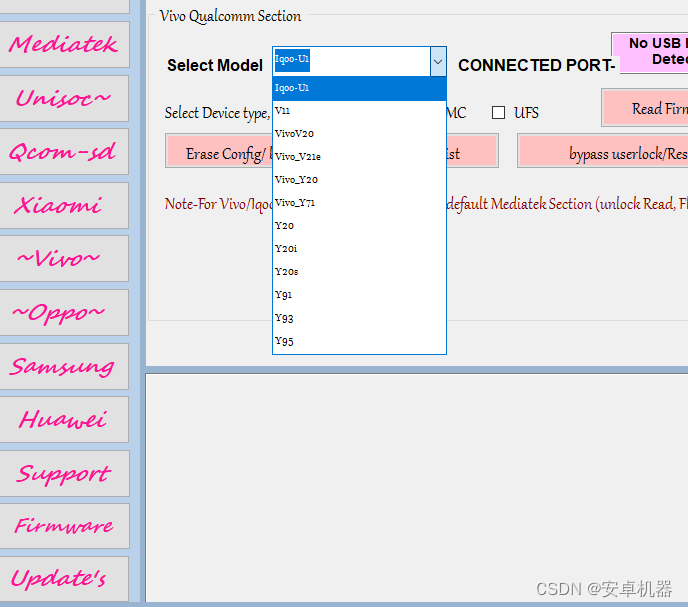The height and width of the screenshot is (607, 688).
Task: Collapse the Select Model dropdown arrow
Action: coord(438,61)
